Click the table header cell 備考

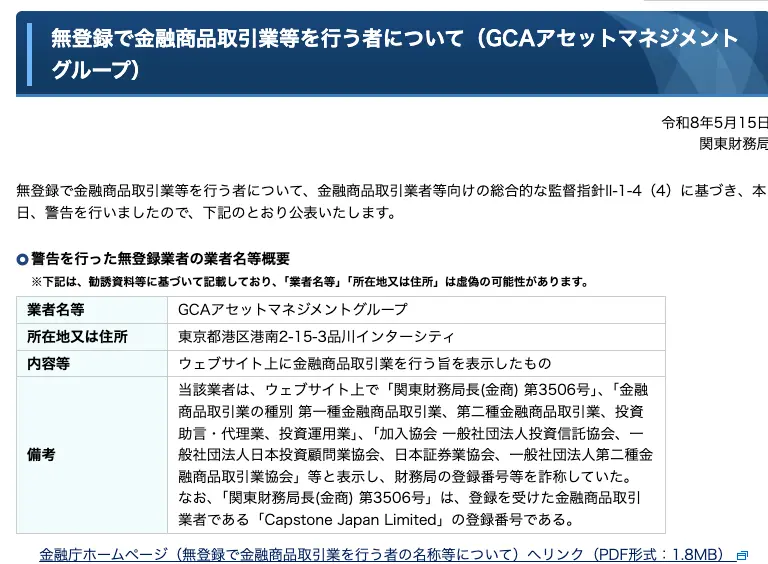coord(92,455)
